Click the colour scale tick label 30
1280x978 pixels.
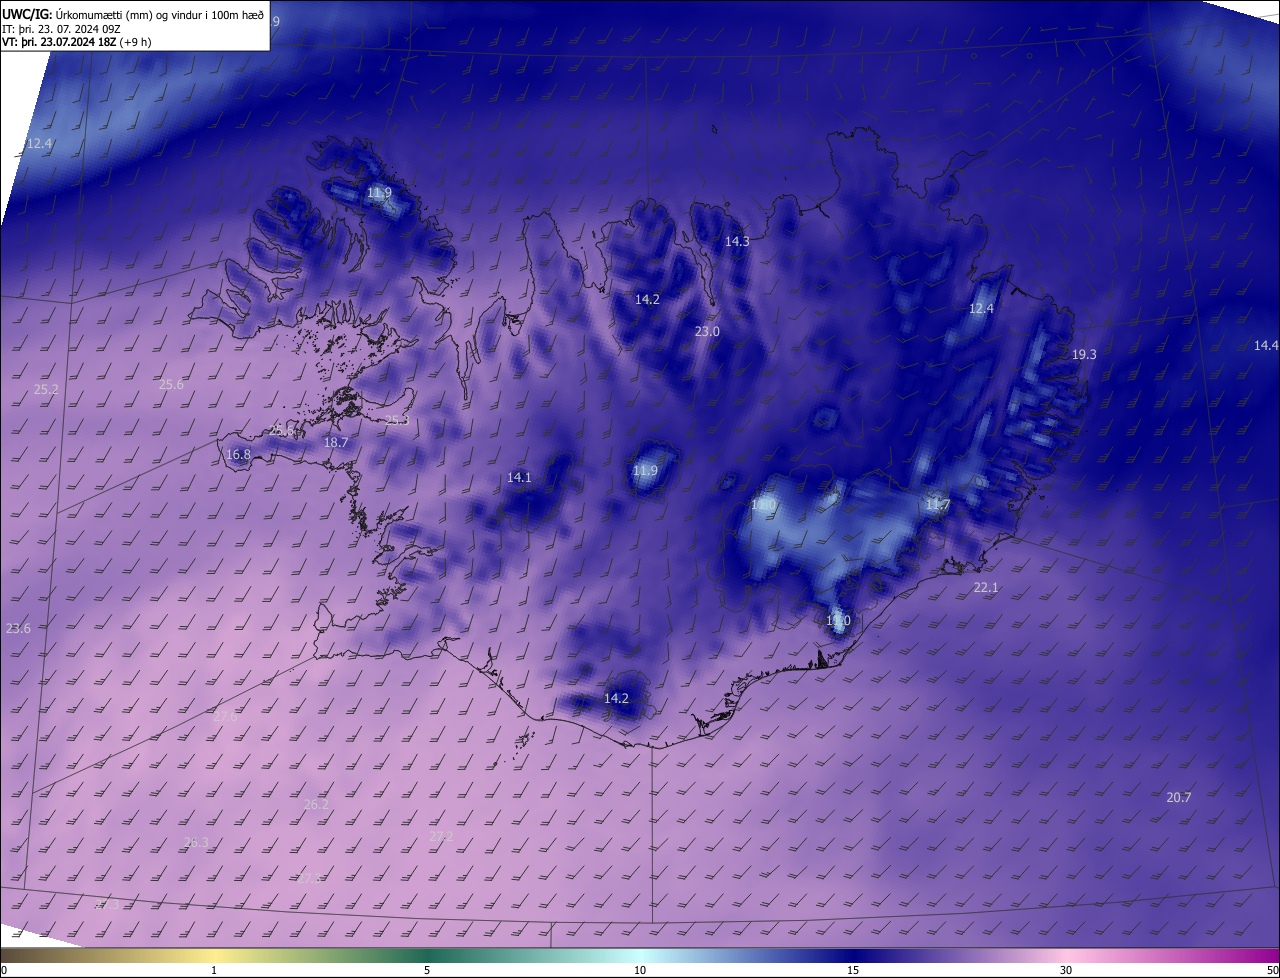pyautogui.click(x=1066, y=970)
